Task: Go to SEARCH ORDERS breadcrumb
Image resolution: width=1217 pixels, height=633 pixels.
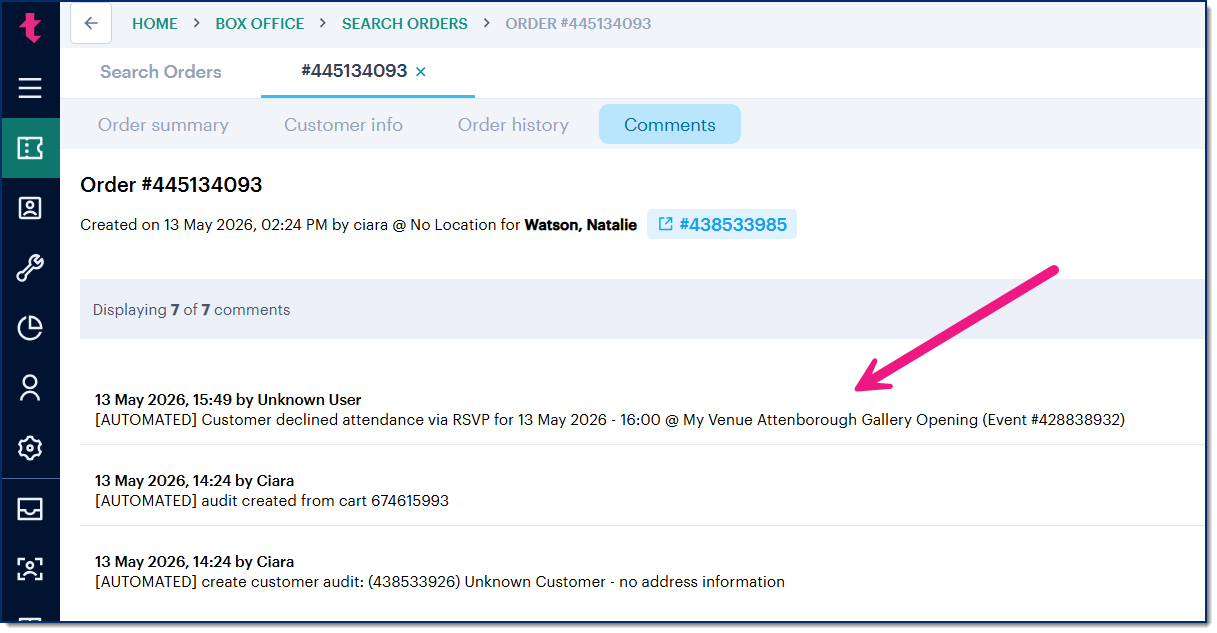Action: (405, 23)
